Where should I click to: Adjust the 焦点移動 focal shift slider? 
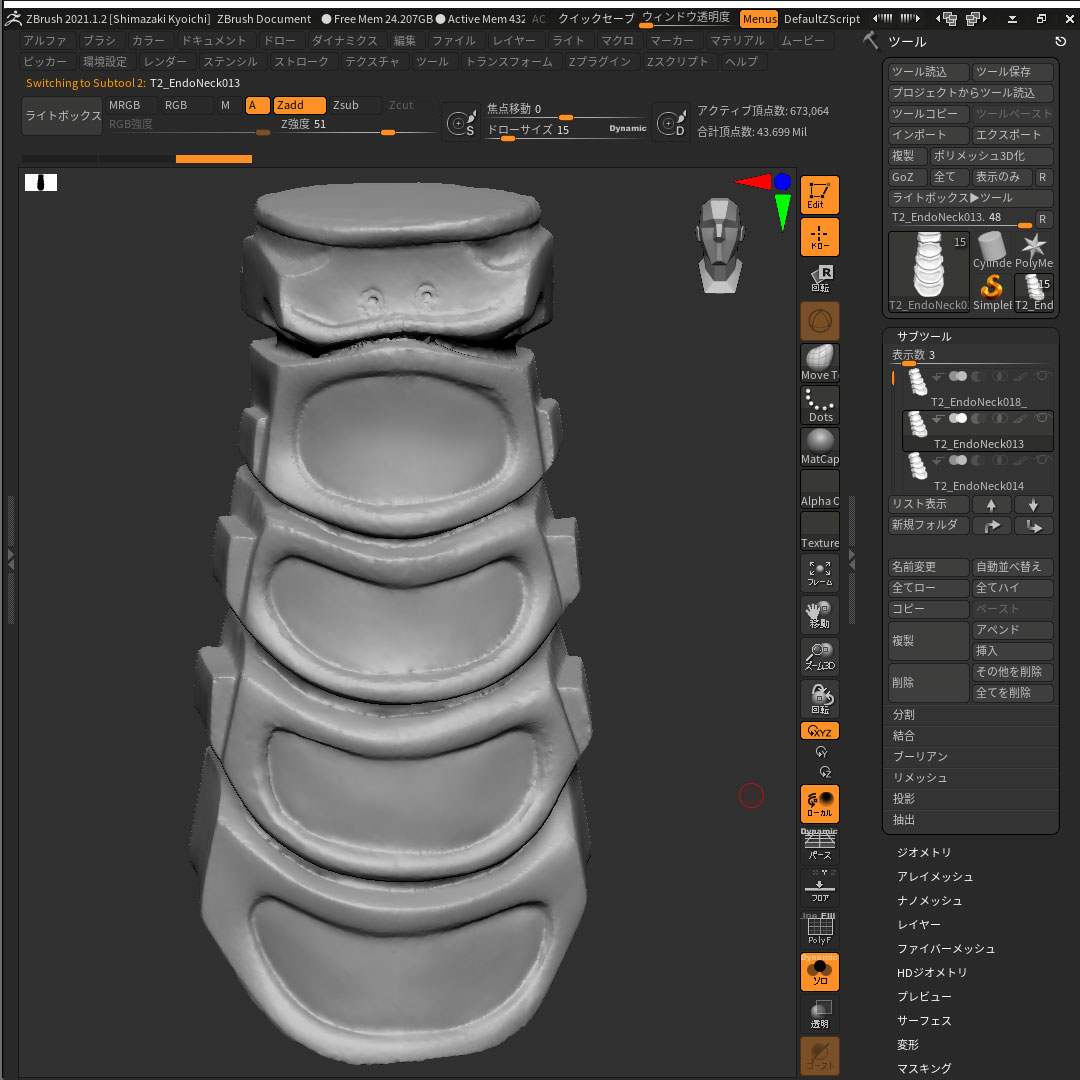click(x=566, y=109)
